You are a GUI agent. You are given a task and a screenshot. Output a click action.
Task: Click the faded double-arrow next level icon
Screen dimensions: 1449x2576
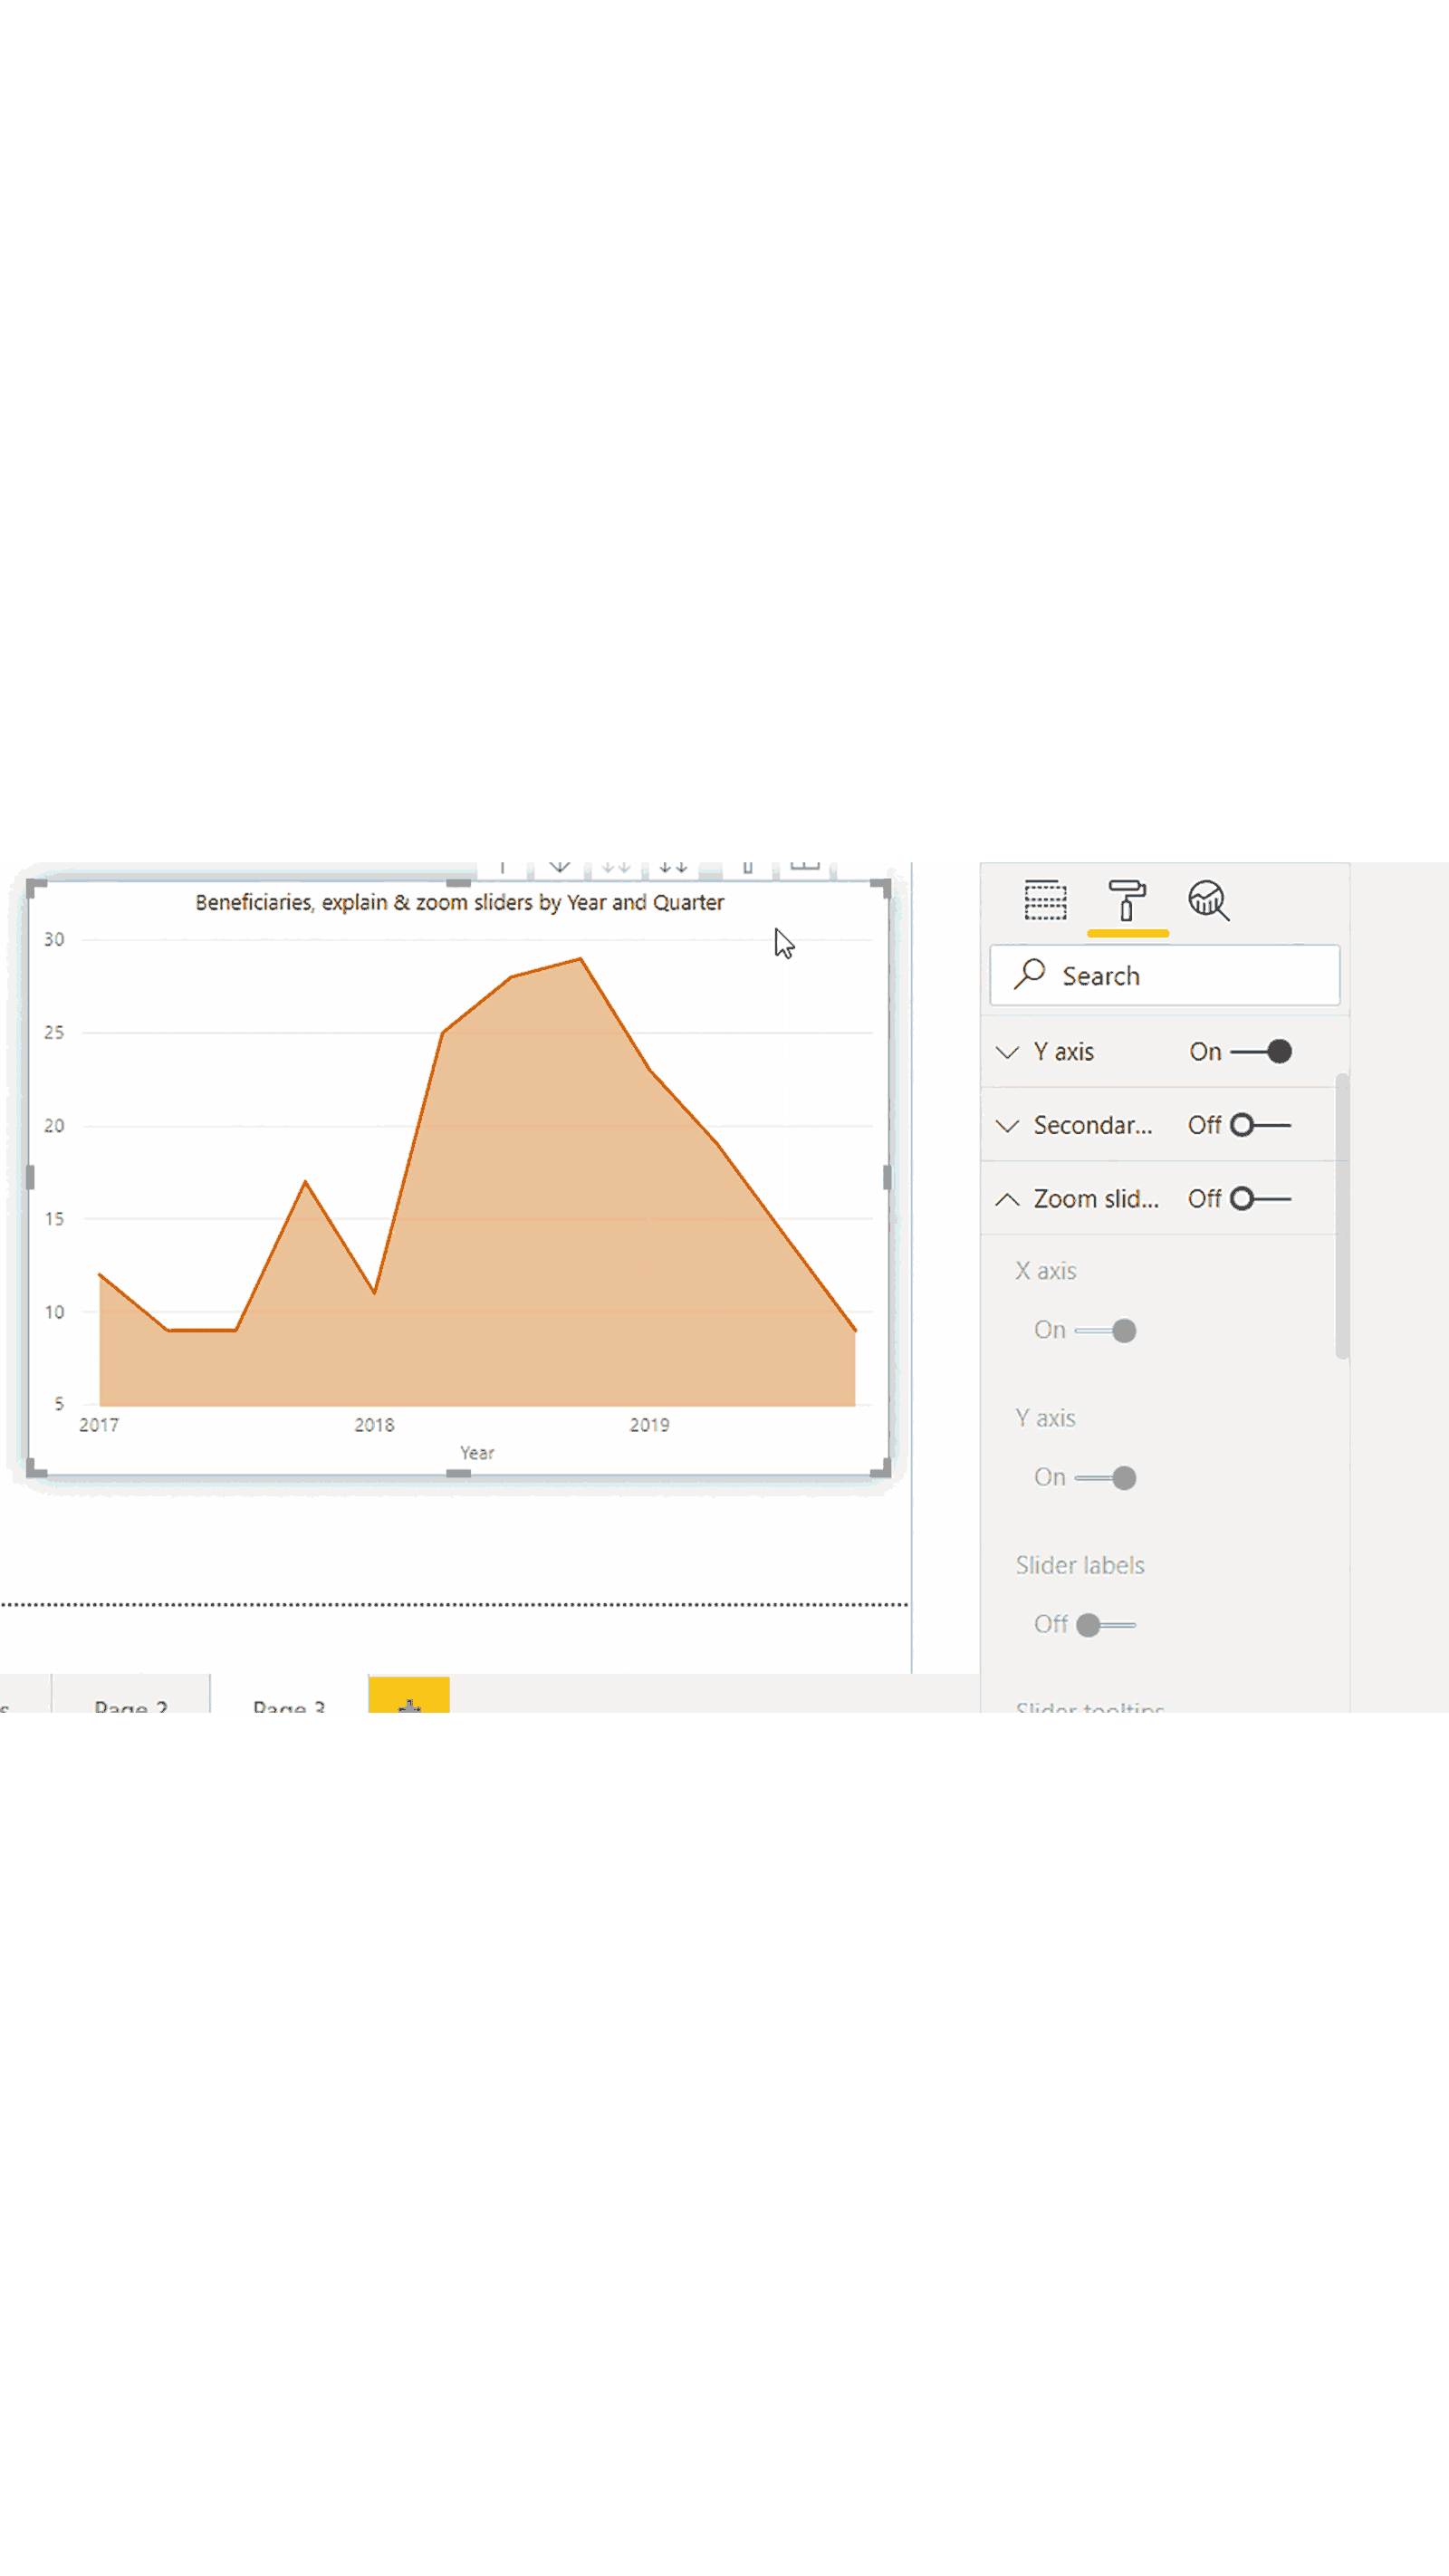point(616,866)
